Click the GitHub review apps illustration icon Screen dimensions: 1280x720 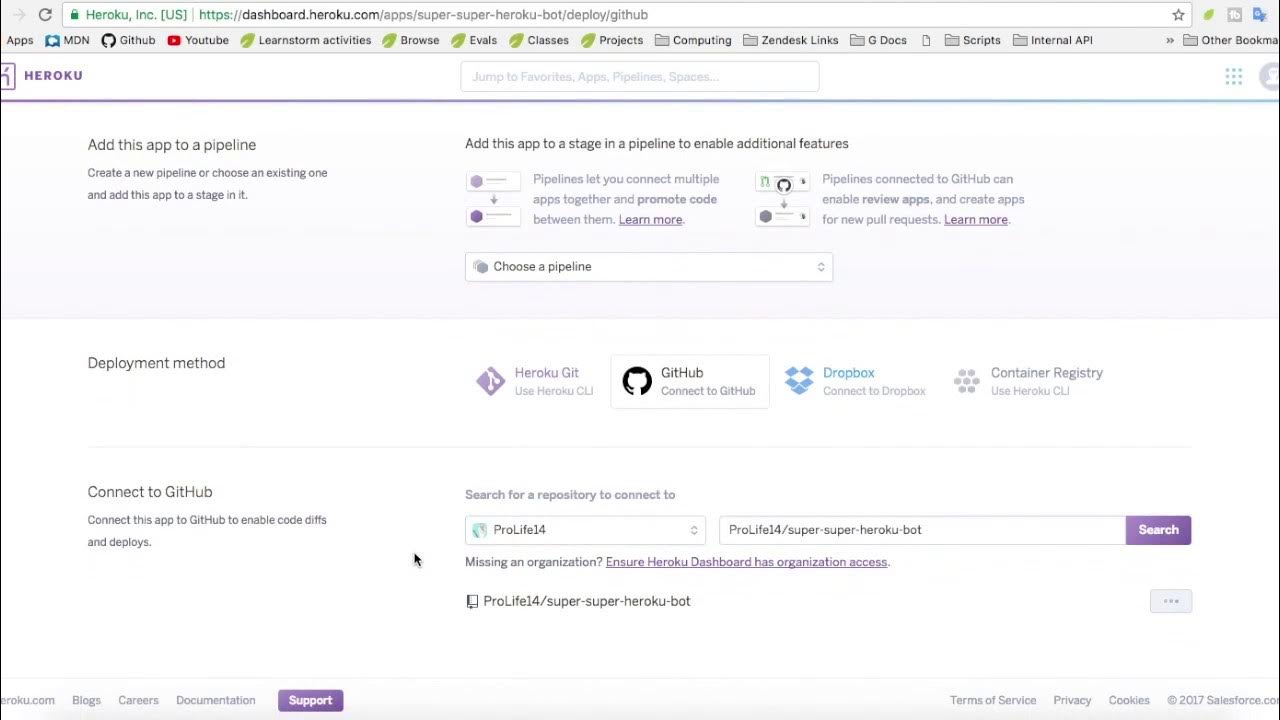782,198
